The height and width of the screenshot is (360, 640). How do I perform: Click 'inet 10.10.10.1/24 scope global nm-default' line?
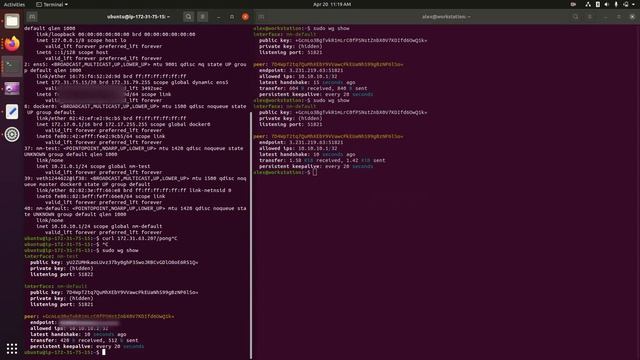[x=99, y=226]
